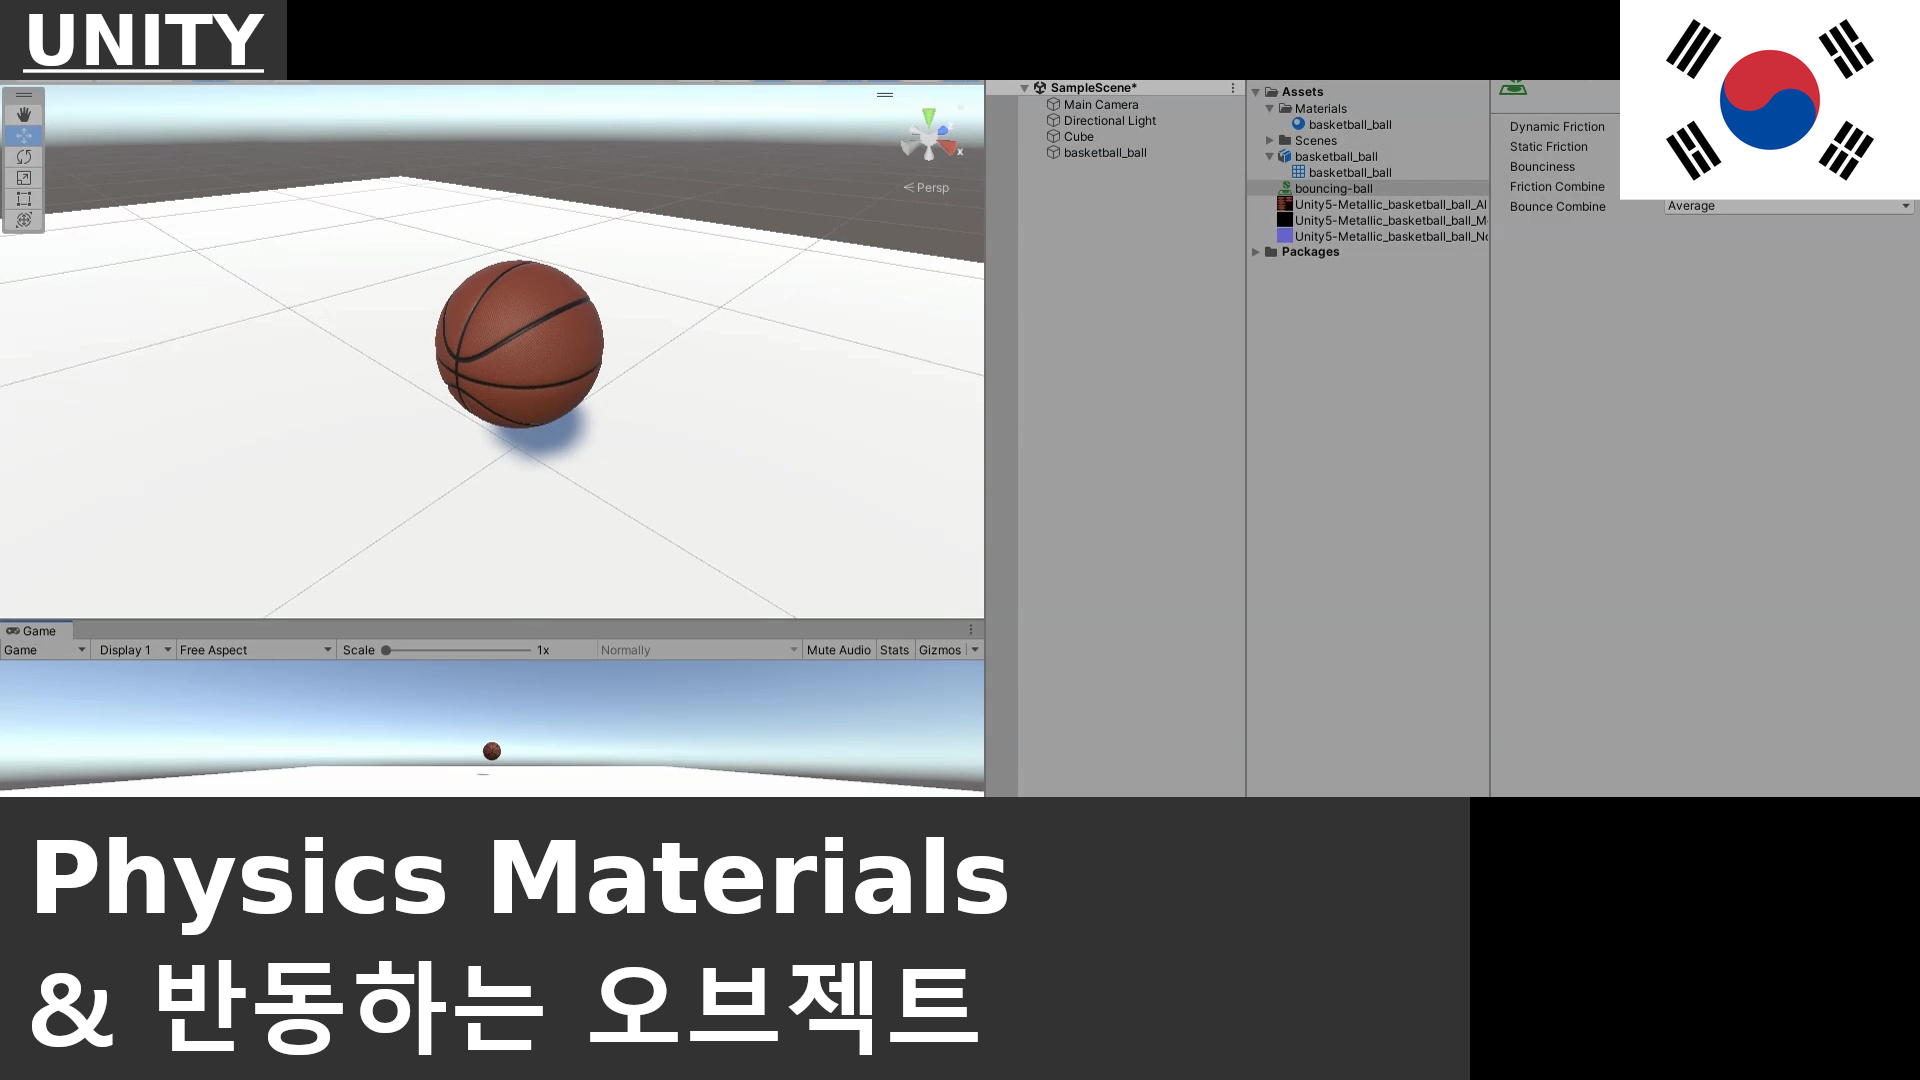Image resolution: width=1920 pixels, height=1080 pixels.
Task: Select the Transform tool in scene toolbar
Action: point(24,220)
